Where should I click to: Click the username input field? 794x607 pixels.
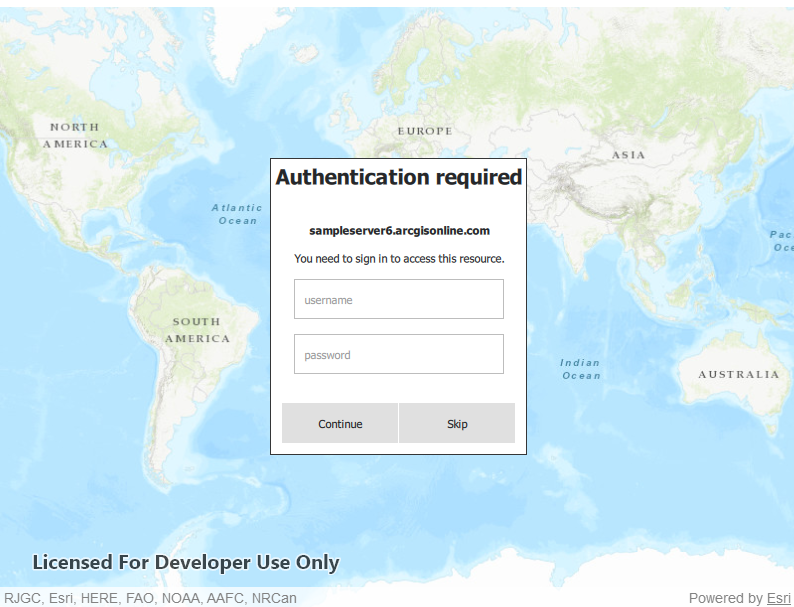(x=399, y=299)
